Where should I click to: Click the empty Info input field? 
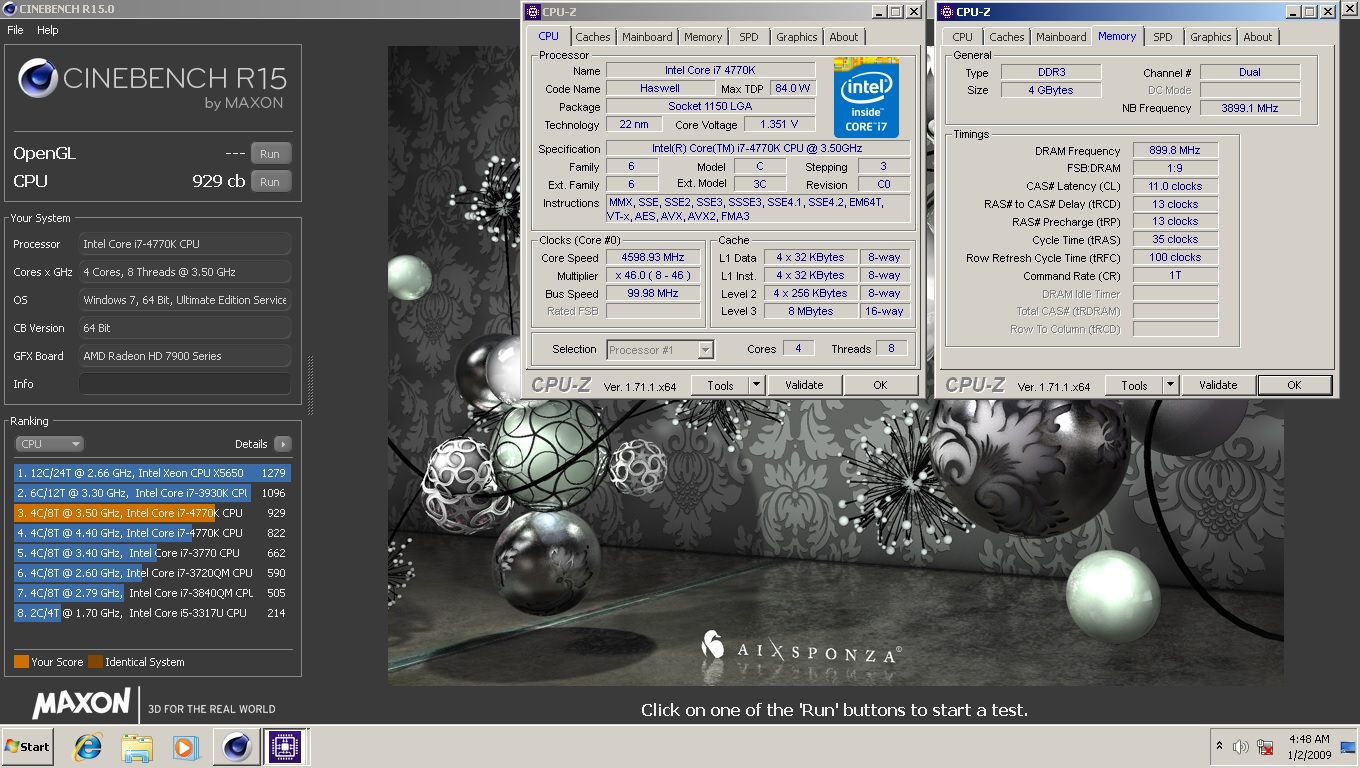click(185, 384)
